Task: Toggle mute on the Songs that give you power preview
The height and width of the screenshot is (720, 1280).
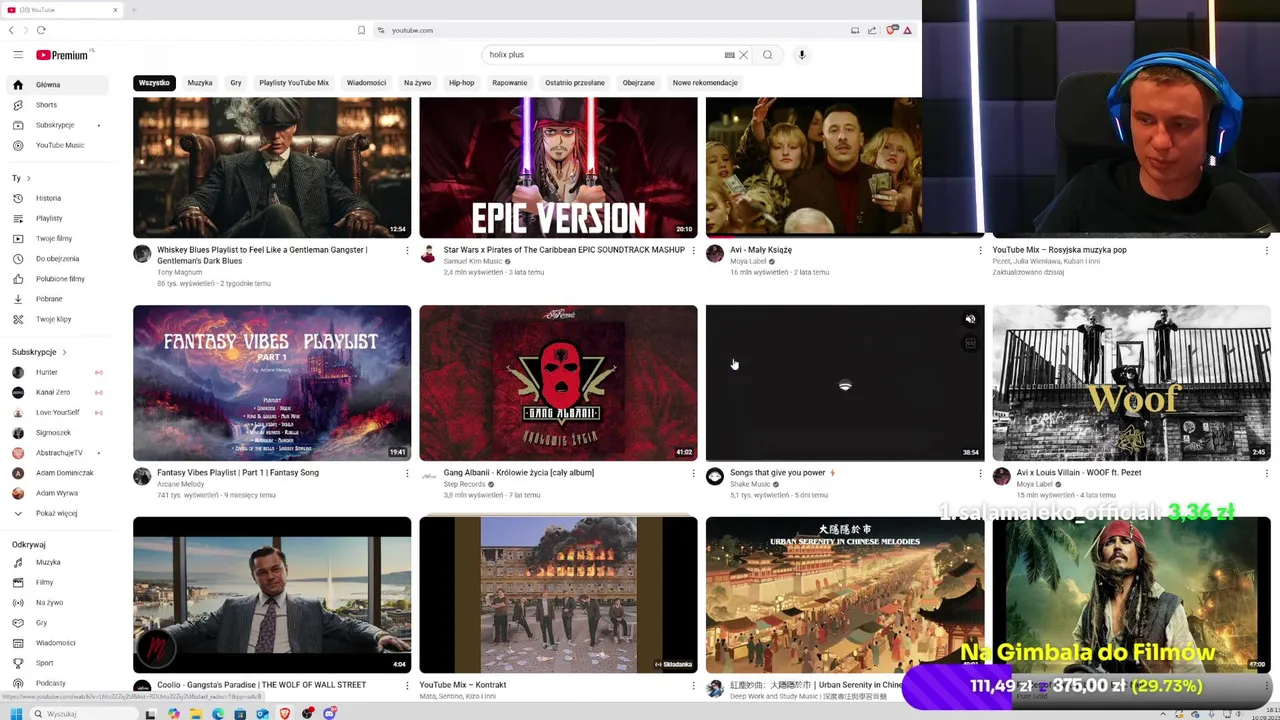Action: [x=970, y=320]
